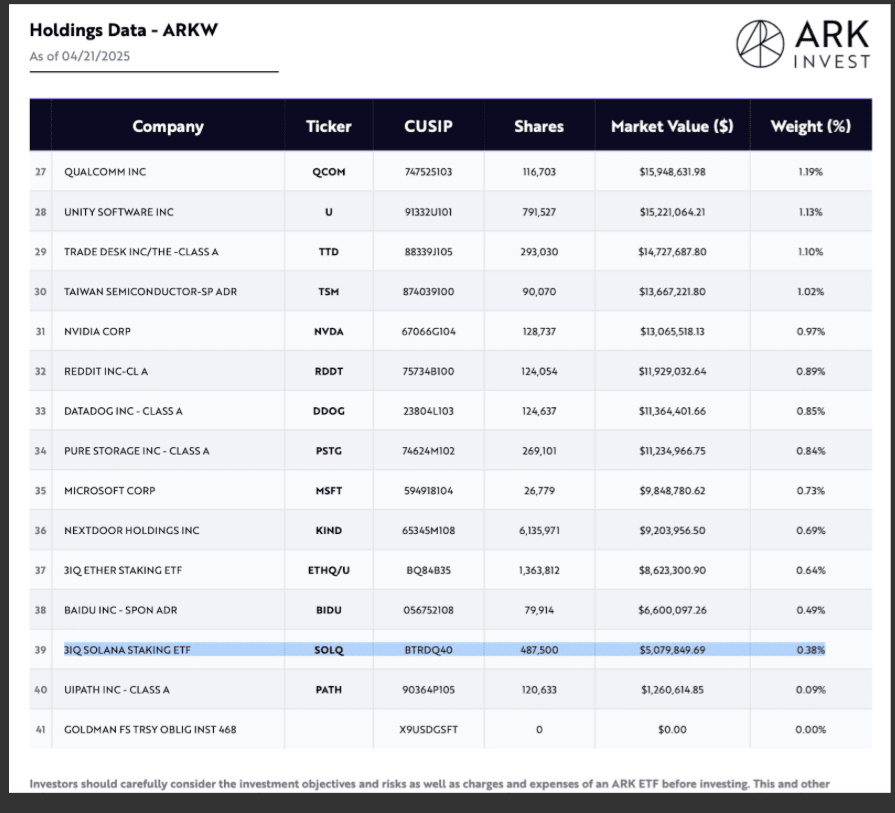Click the NVDA ticker cell
Screen dimensions: 895x813
328,331
